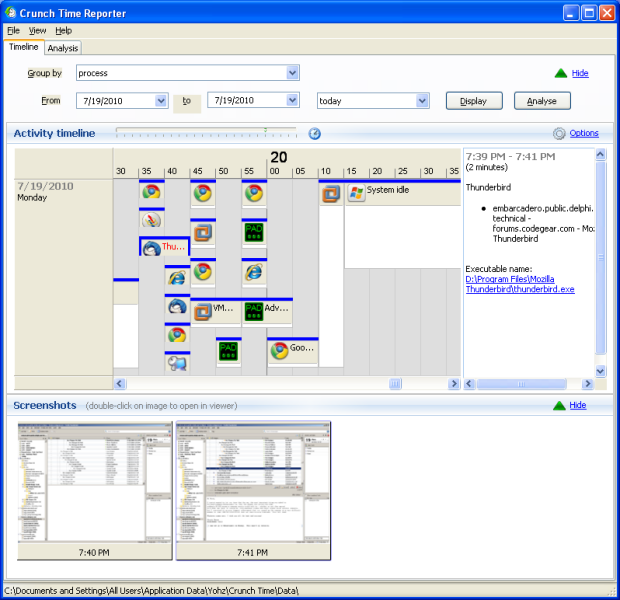The image size is (620, 600).
Task: Click the green PAD block labeled Adv...
Action: pos(266,310)
